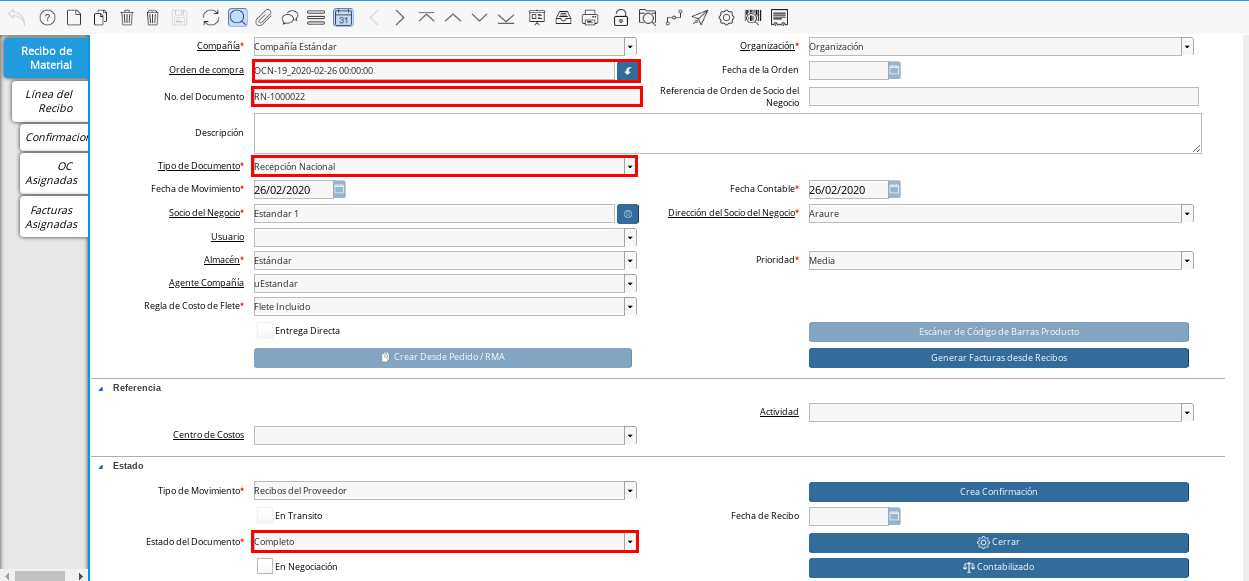Open the Almacén dropdown
1249x581 pixels.
pos(630,260)
